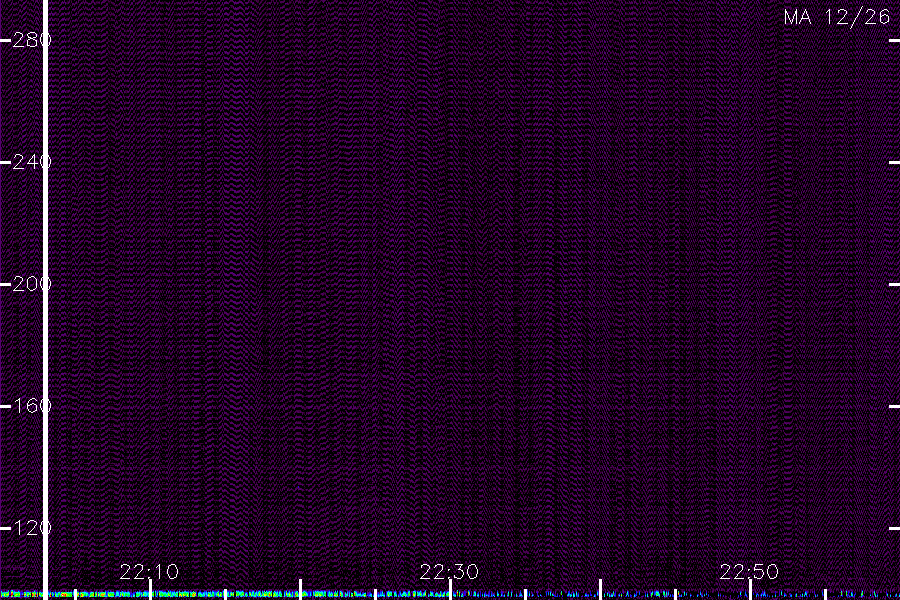Click the 280 frequency axis label
Image resolution: width=900 pixels, height=600 pixels.
32,40
